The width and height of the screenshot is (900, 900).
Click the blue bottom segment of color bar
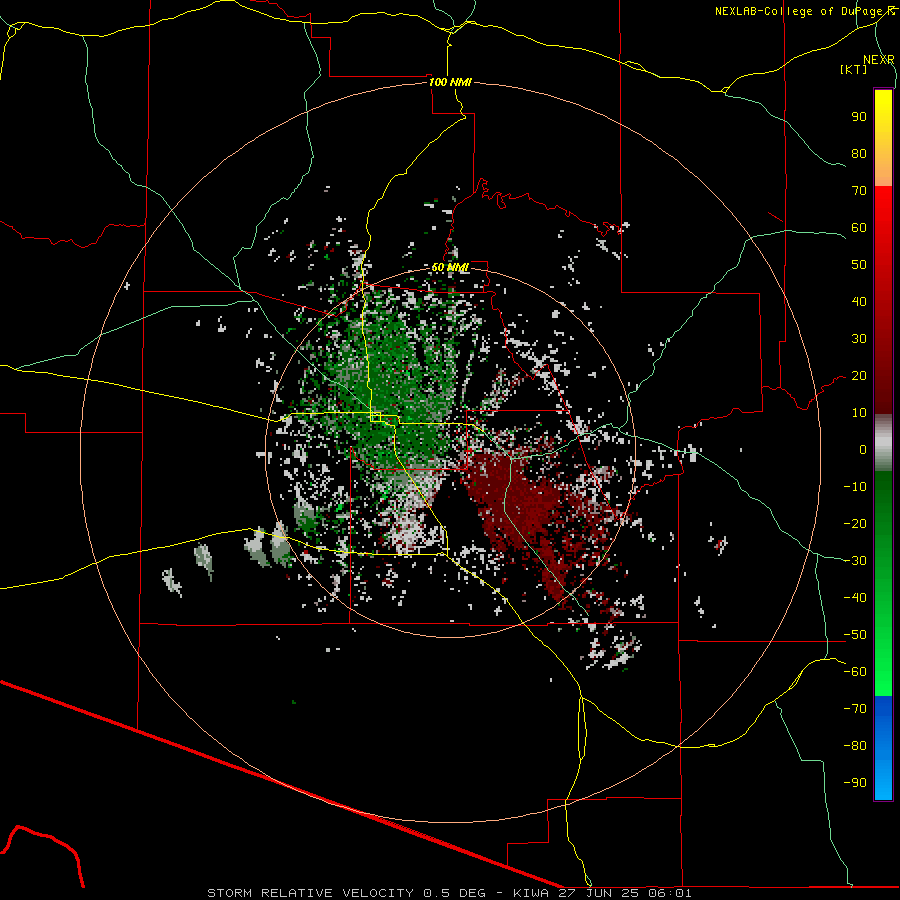[x=883, y=748]
